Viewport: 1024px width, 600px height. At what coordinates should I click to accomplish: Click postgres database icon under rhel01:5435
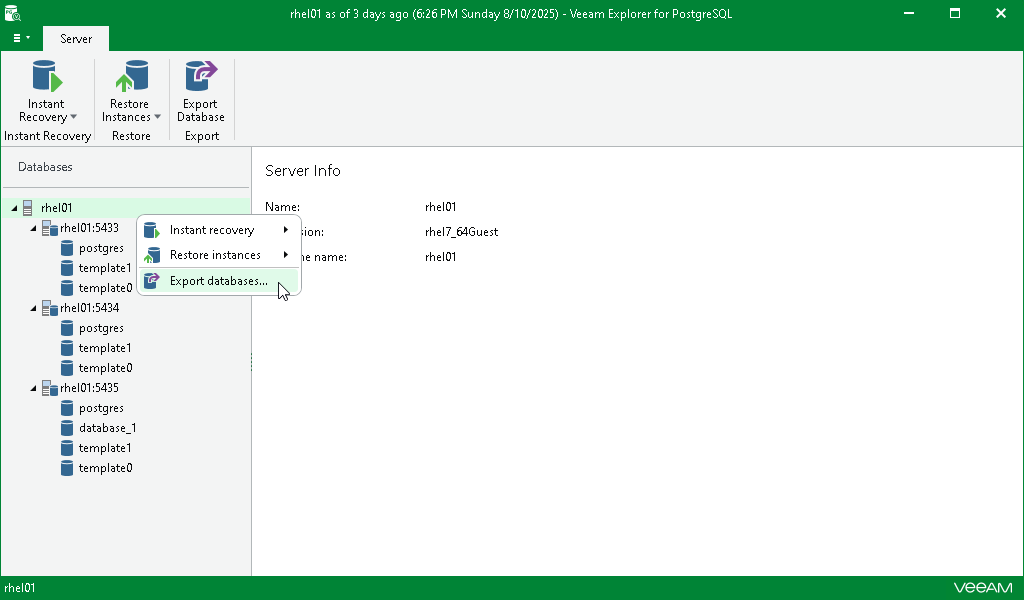pyautogui.click(x=67, y=408)
